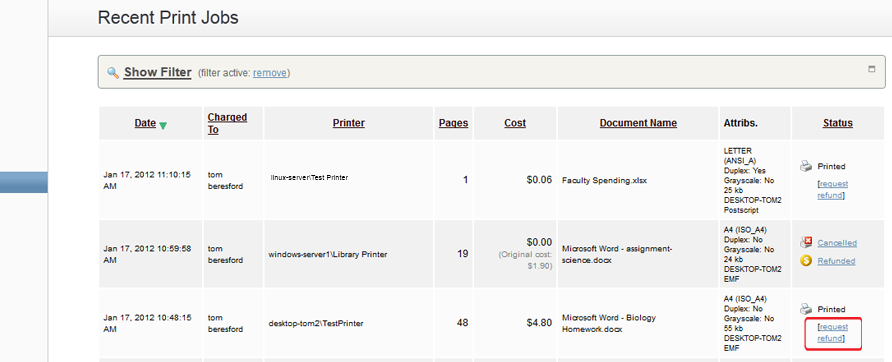Request refund for Faculty Spending.xlsx job
Viewport: 892px width, 362px height.
tap(832, 190)
